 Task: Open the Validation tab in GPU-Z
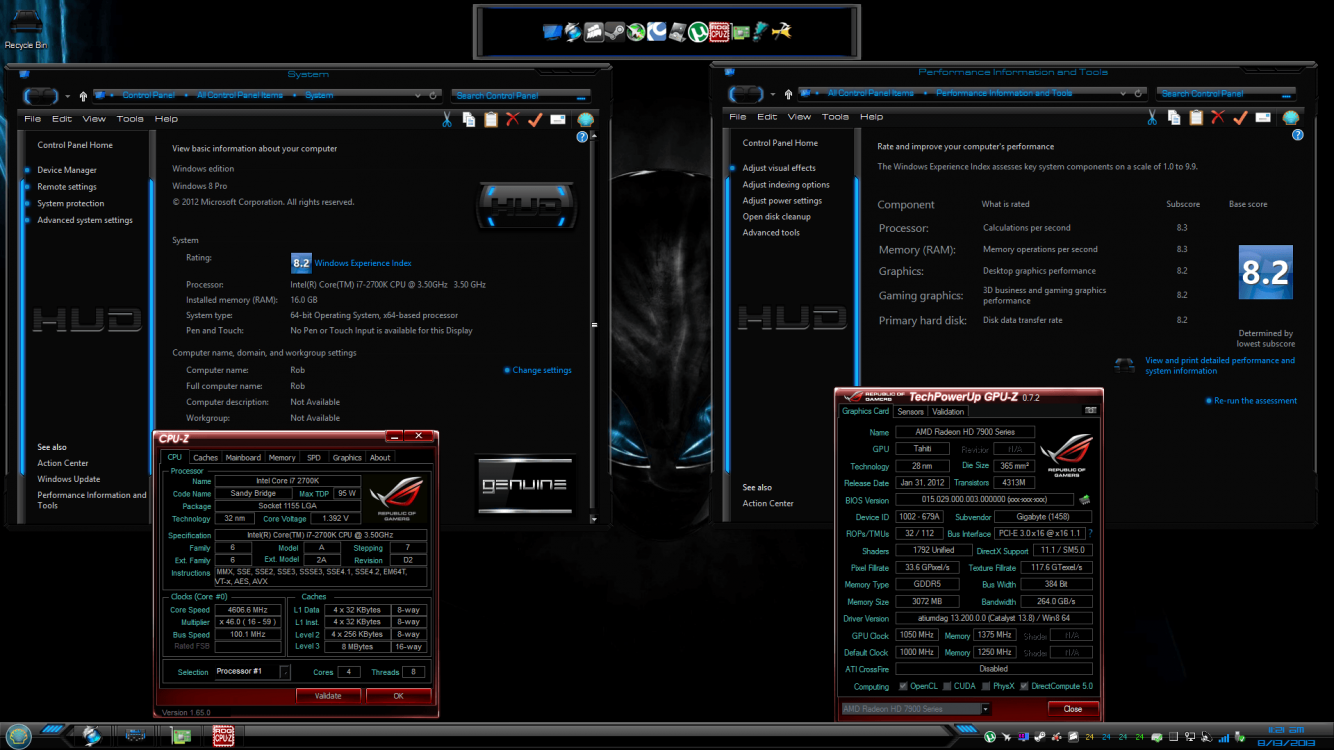click(948, 411)
